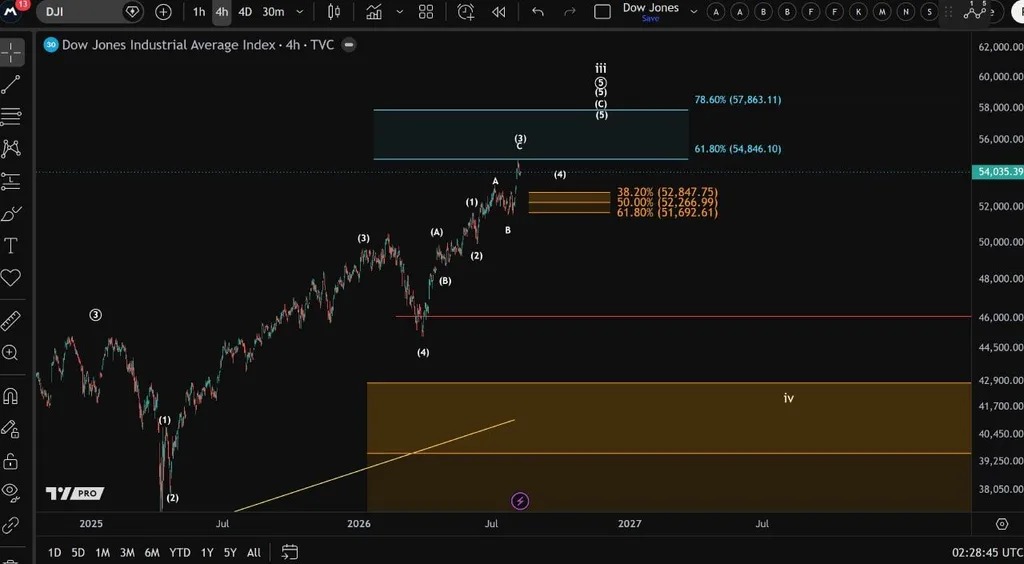Image resolution: width=1024 pixels, height=564 pixels.
Task: Open the candlestick chart type selector
Action: (334, 12)
